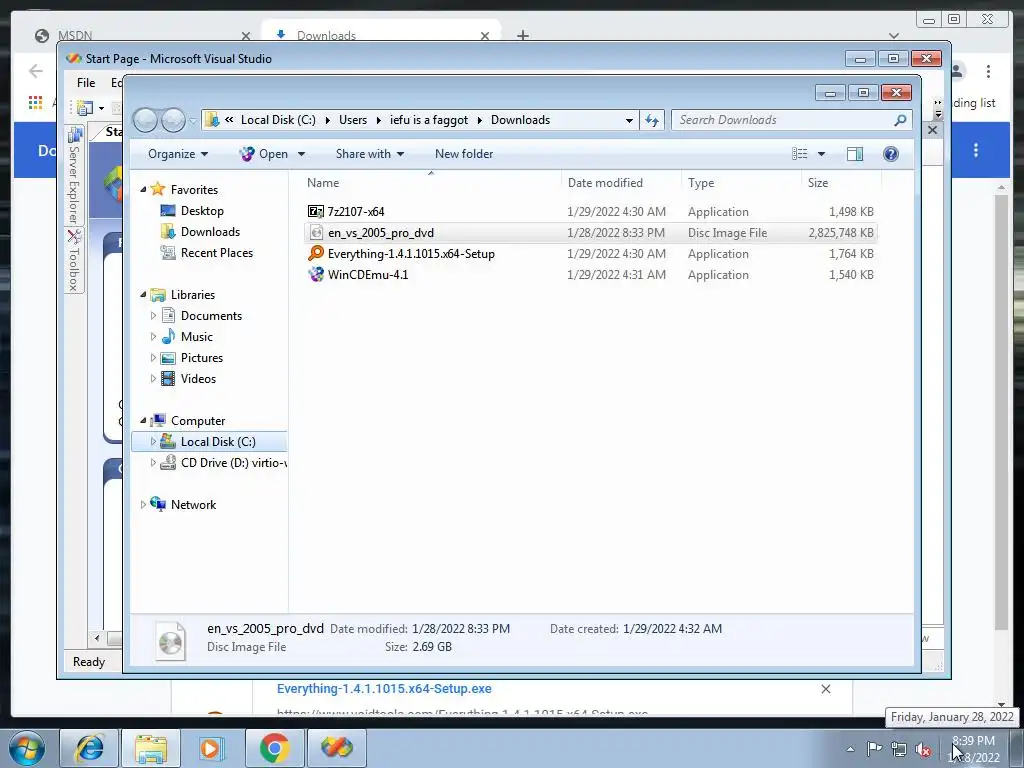This screenshot has width=1024, height=768.
Task: Click the Explorer back button
Action: click(146, 120)
